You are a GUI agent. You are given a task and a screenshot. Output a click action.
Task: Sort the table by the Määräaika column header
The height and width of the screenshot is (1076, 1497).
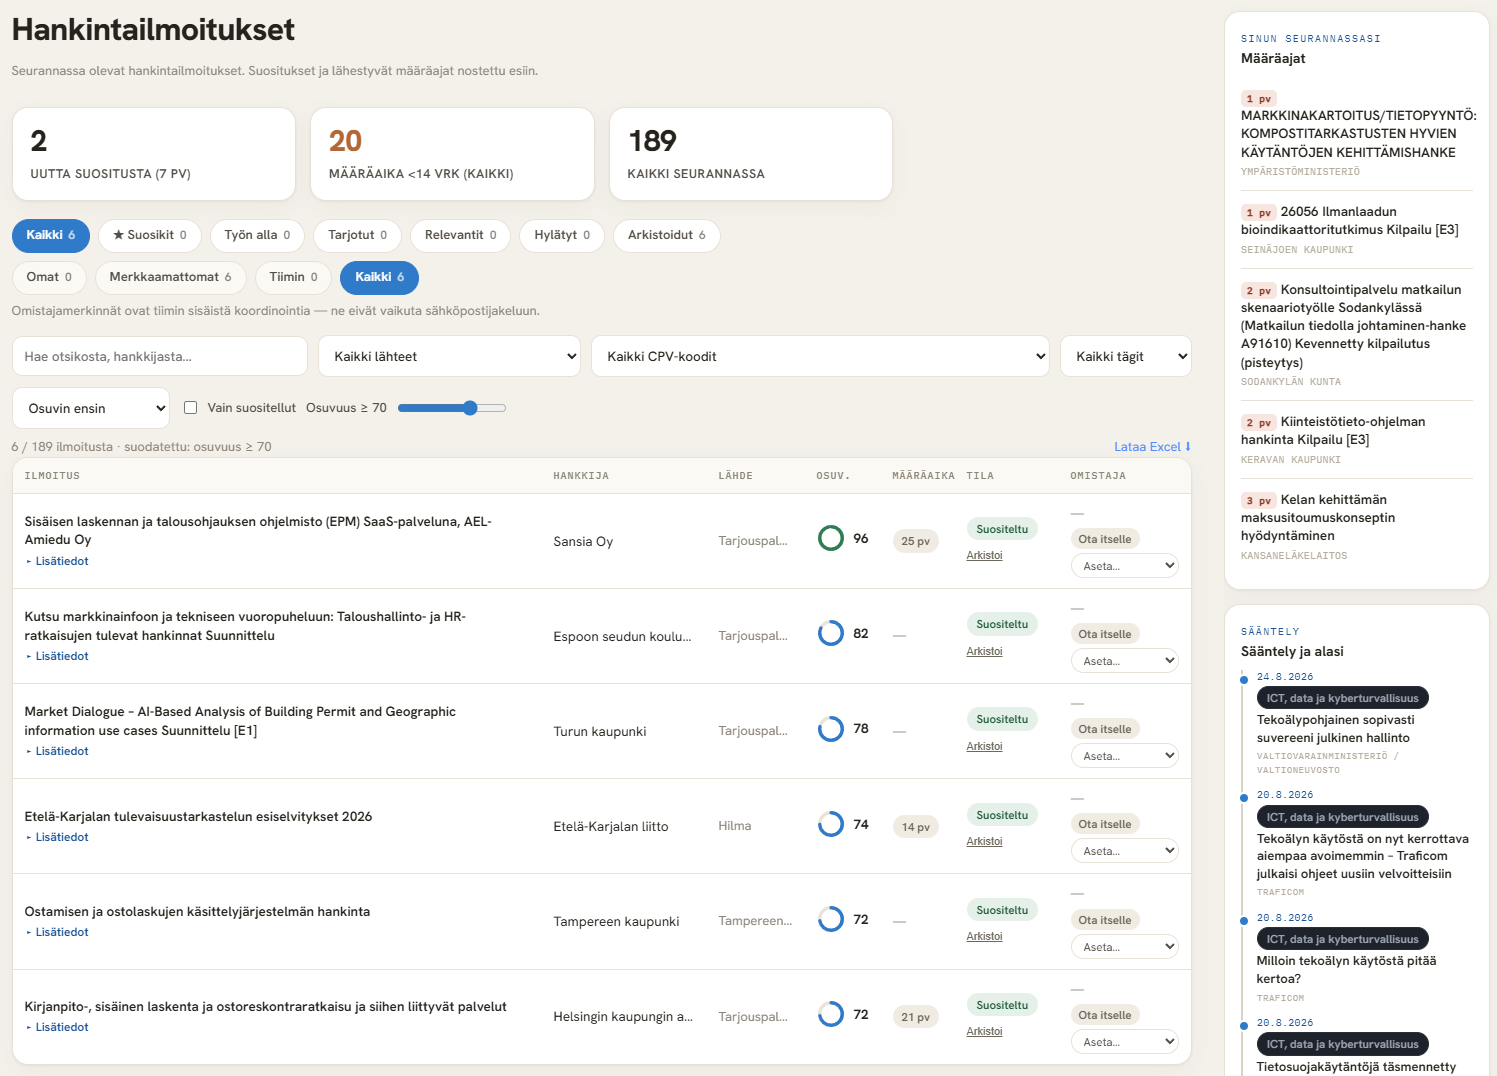coord(923,476)
